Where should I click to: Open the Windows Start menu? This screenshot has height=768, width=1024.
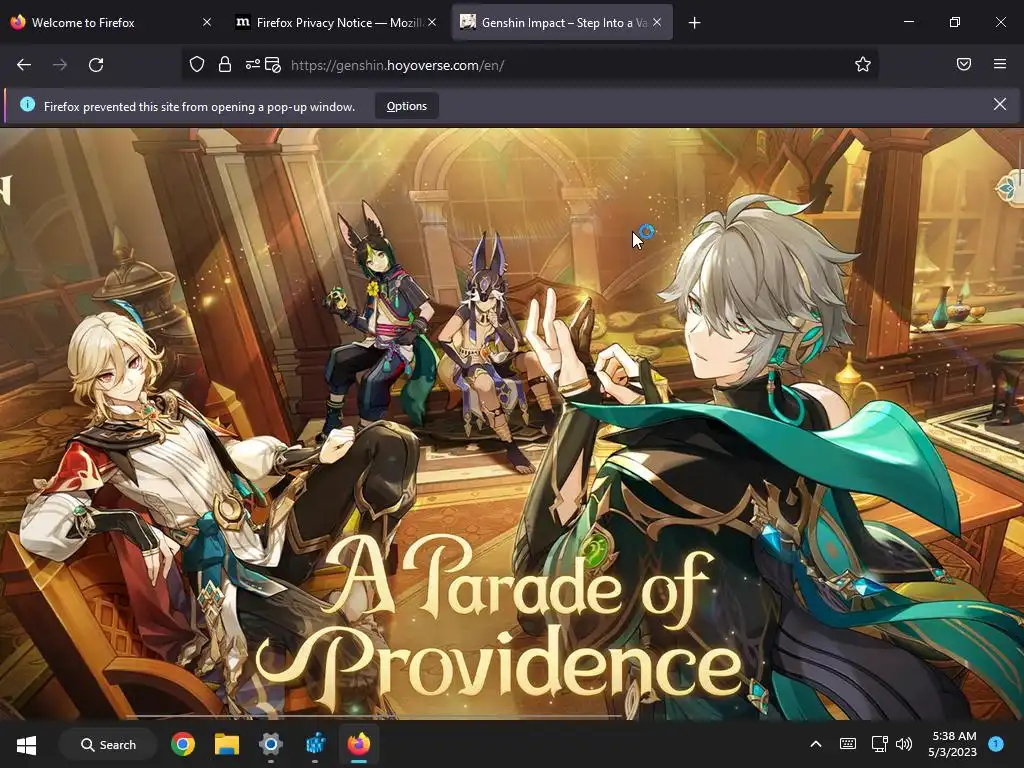pos(26,744)
